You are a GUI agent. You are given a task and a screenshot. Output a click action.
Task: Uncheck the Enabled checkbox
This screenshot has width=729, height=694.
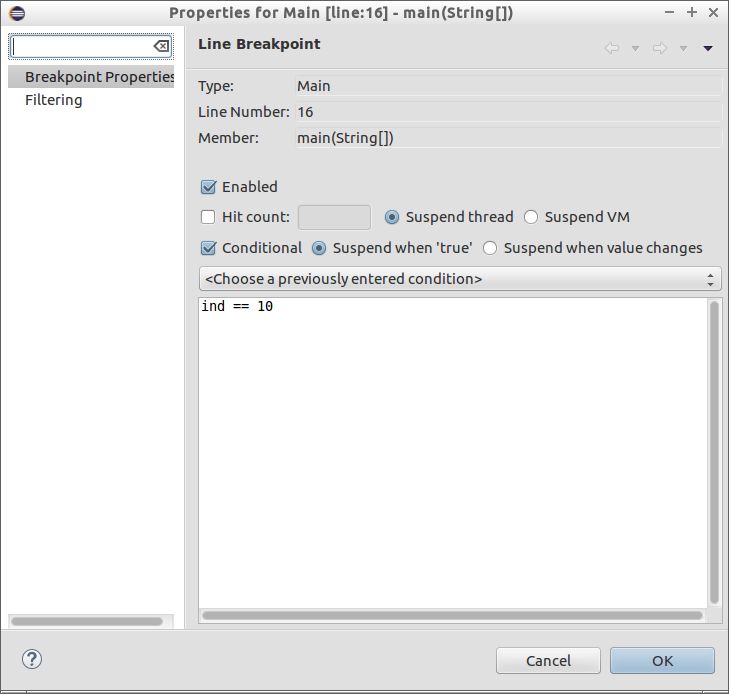point(209,187)
